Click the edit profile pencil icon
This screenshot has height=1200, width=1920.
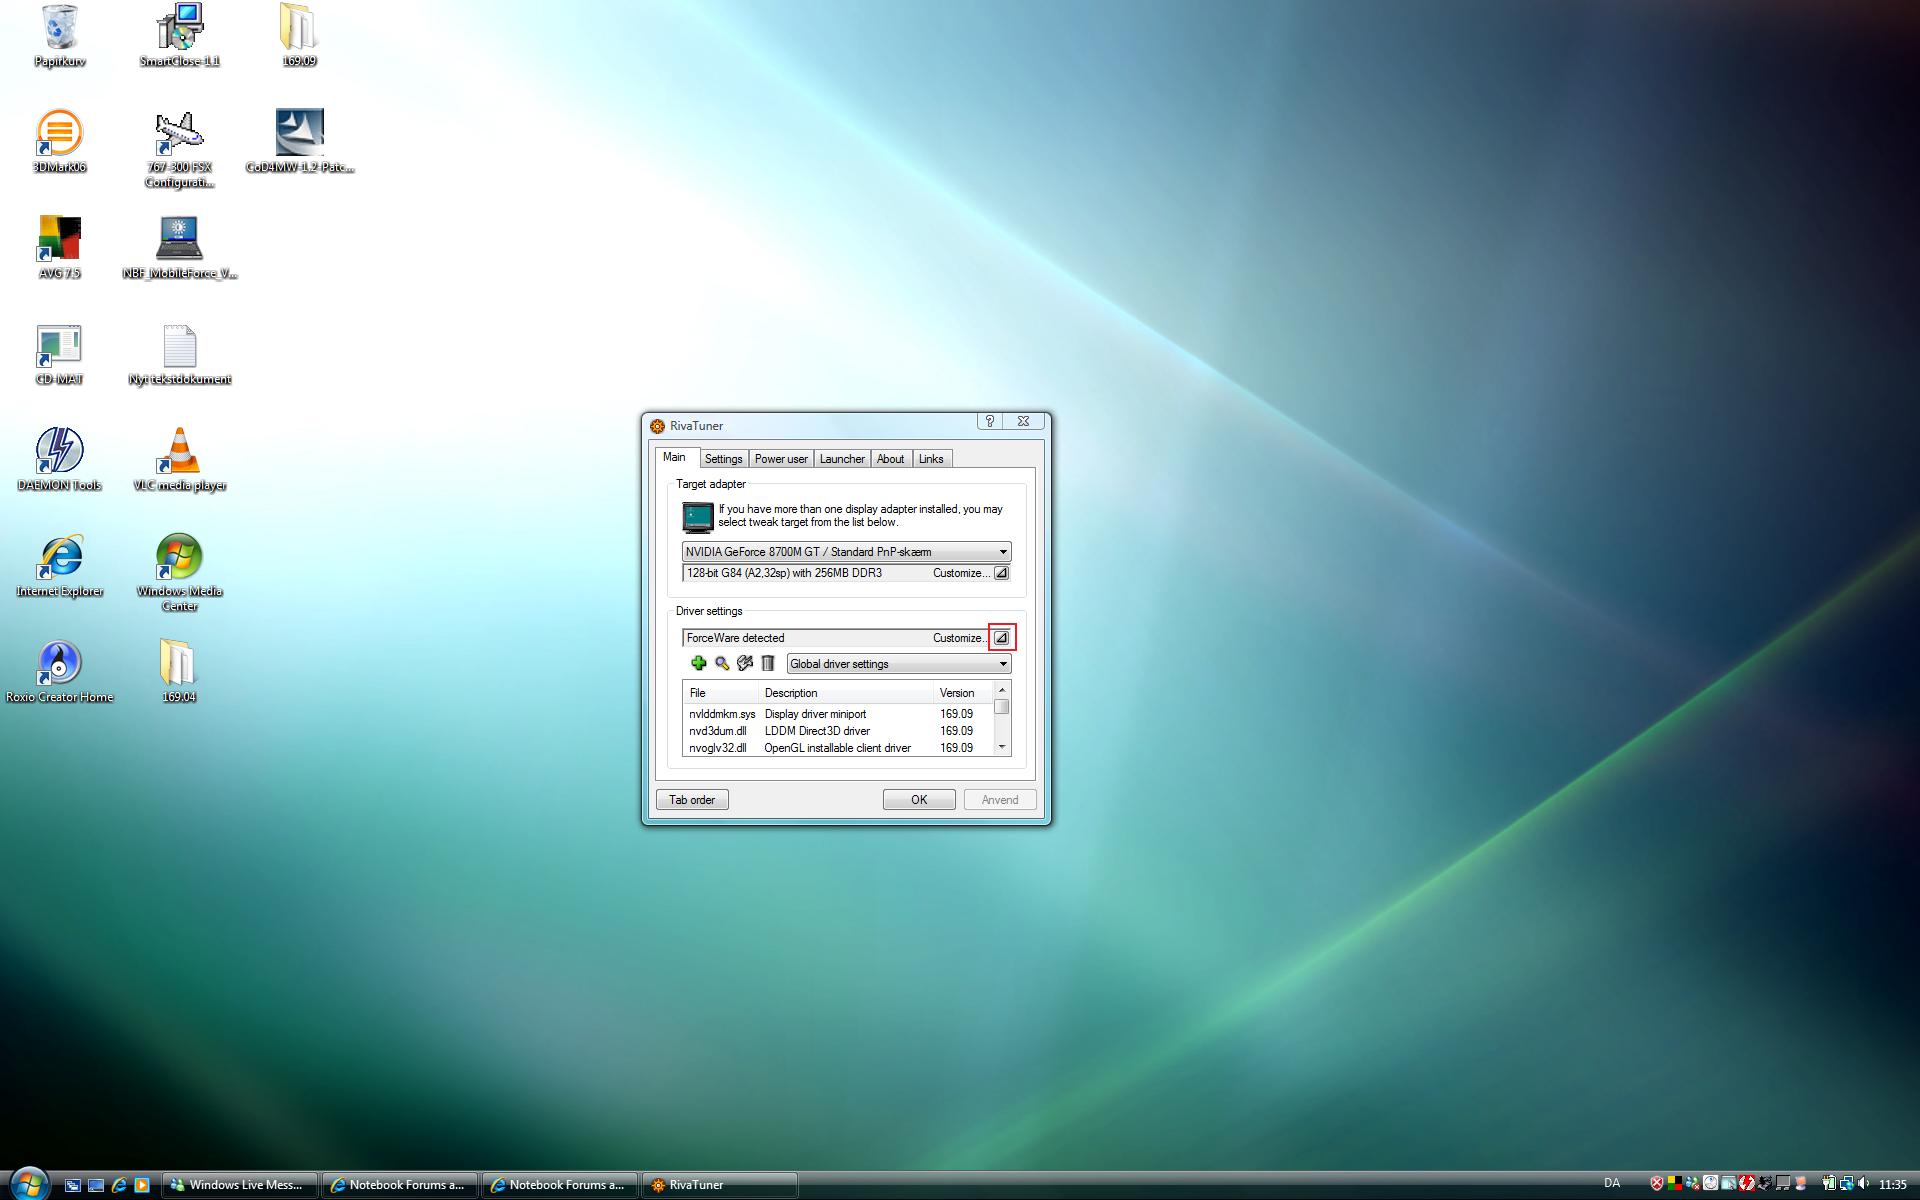[x=745, y=663]
